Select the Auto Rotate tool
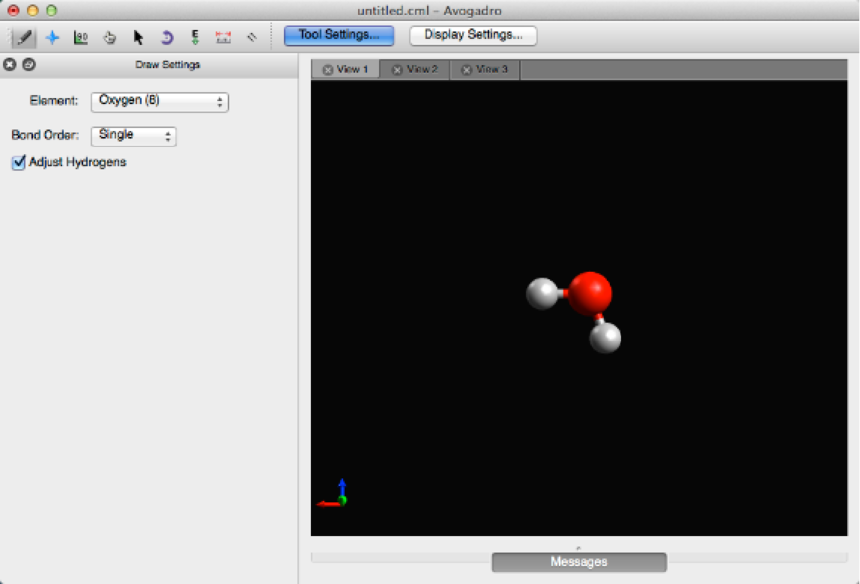The width and height of the screenshot is (860, 584). pos(167,37)
